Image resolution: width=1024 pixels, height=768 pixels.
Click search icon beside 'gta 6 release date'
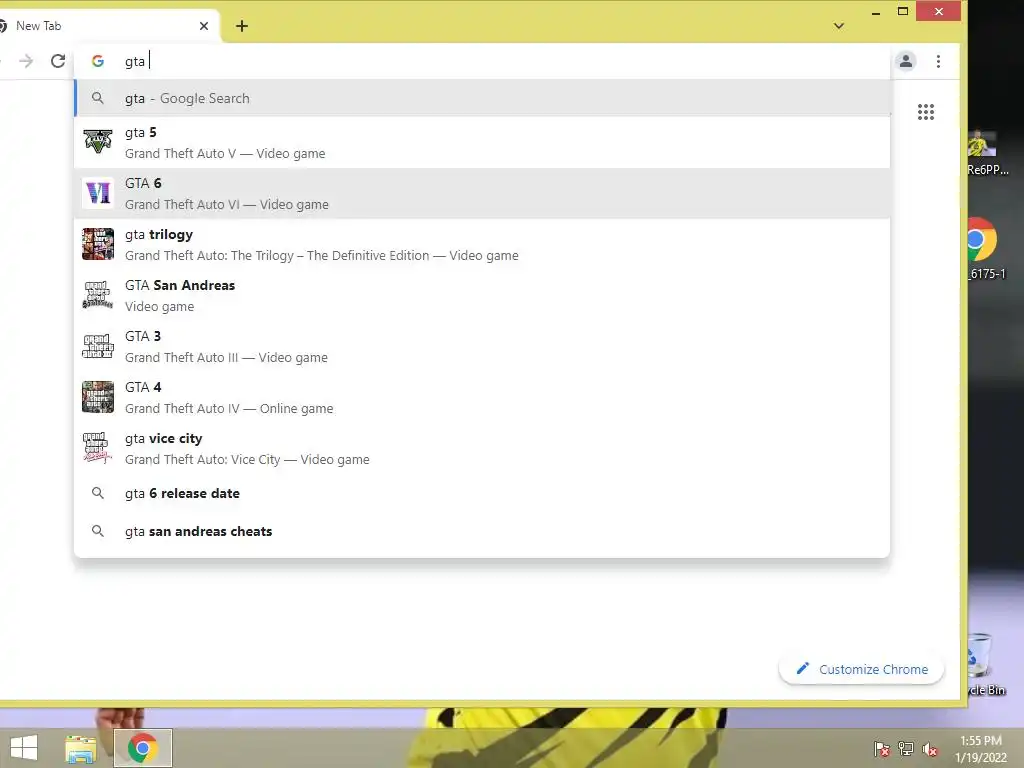point(98,493)
